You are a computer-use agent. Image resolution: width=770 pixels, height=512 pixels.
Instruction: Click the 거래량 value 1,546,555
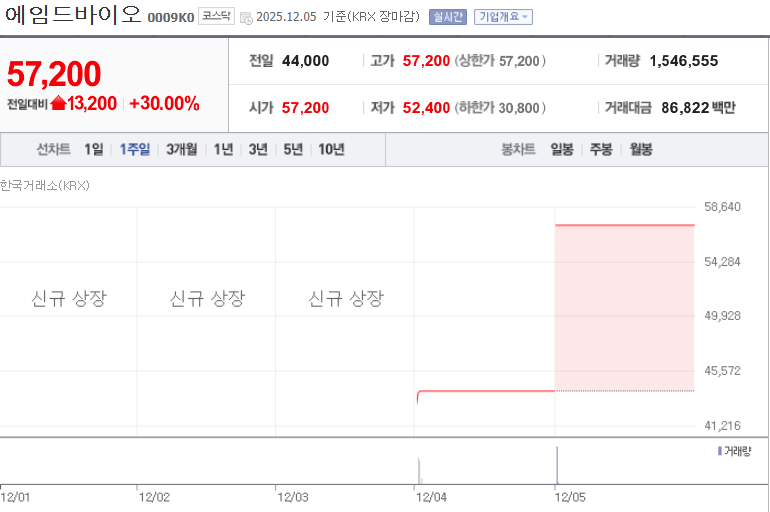click(684, 61)
